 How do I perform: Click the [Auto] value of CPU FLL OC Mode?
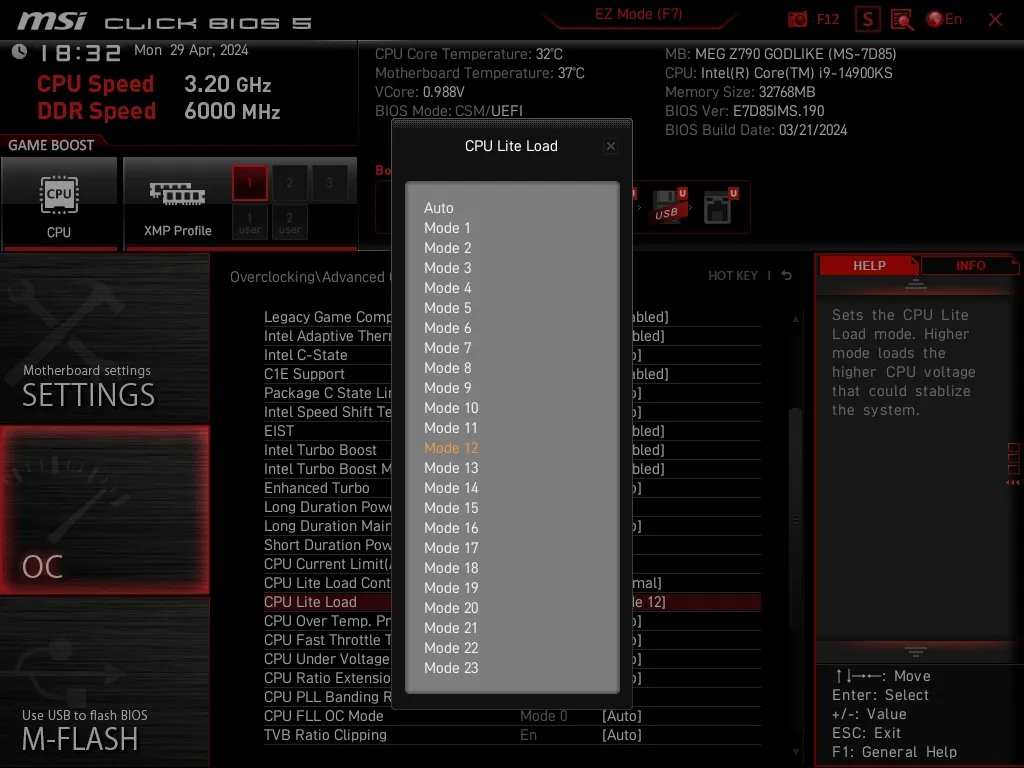click(622, 716)
